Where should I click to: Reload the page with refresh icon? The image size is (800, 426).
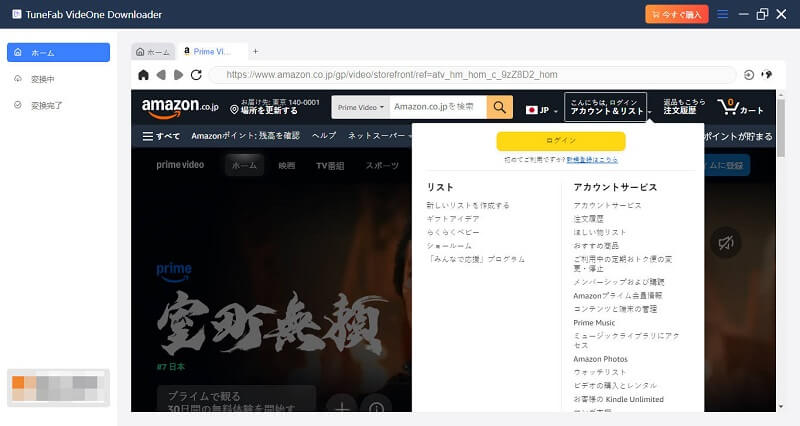tap(196, 75)
